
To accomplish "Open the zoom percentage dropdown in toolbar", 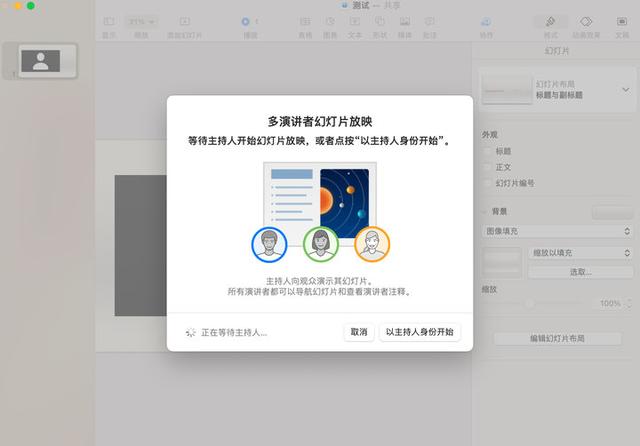I will coord(141,22).
